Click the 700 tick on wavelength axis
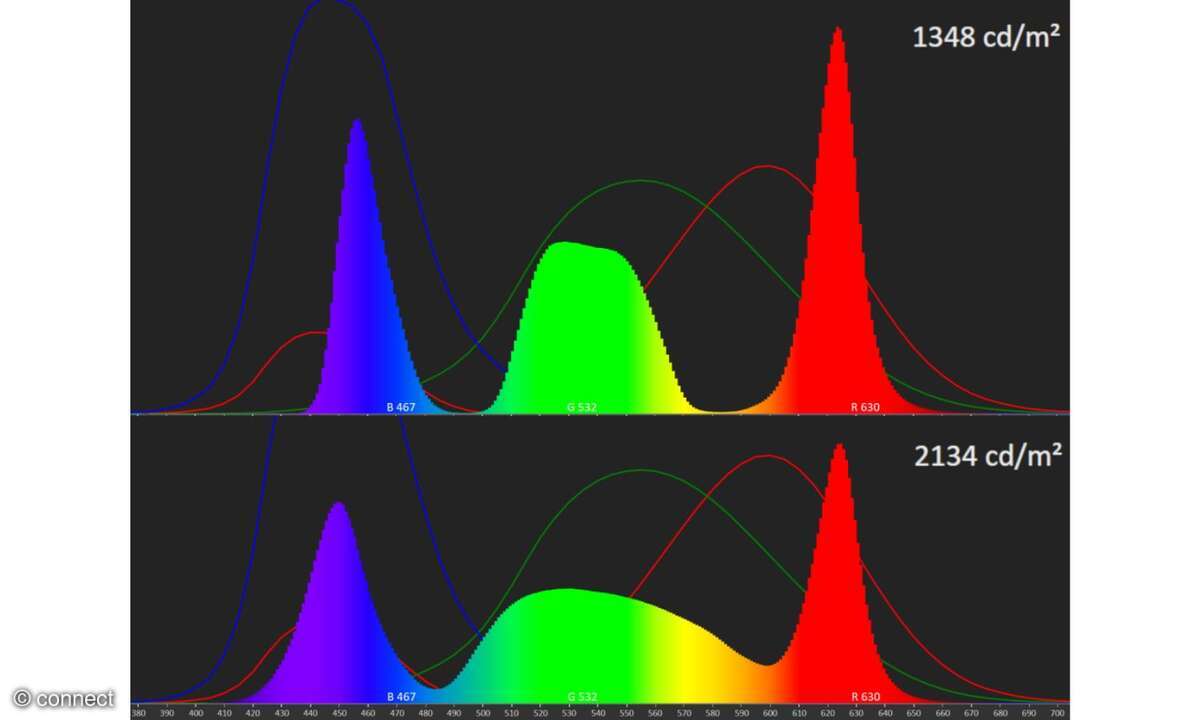This screenshot has height=720, width=1200. pos(1059,712)
